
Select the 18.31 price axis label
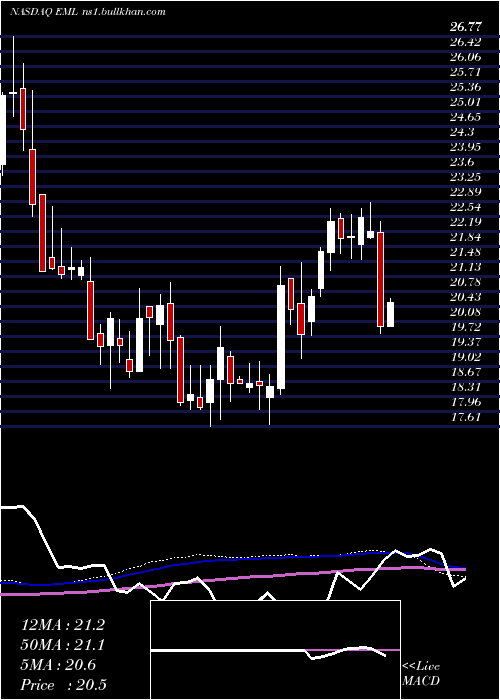pos(466,387)
